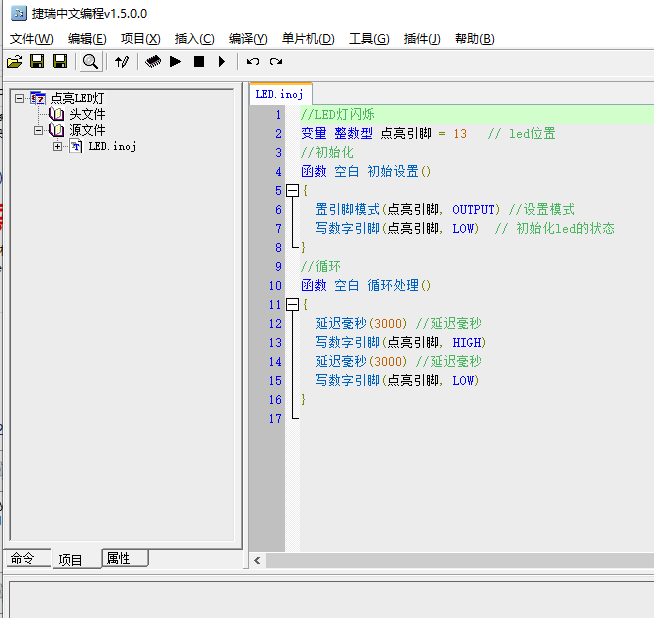
Task: Click the open file folder icon
Action: coord(14,62)
